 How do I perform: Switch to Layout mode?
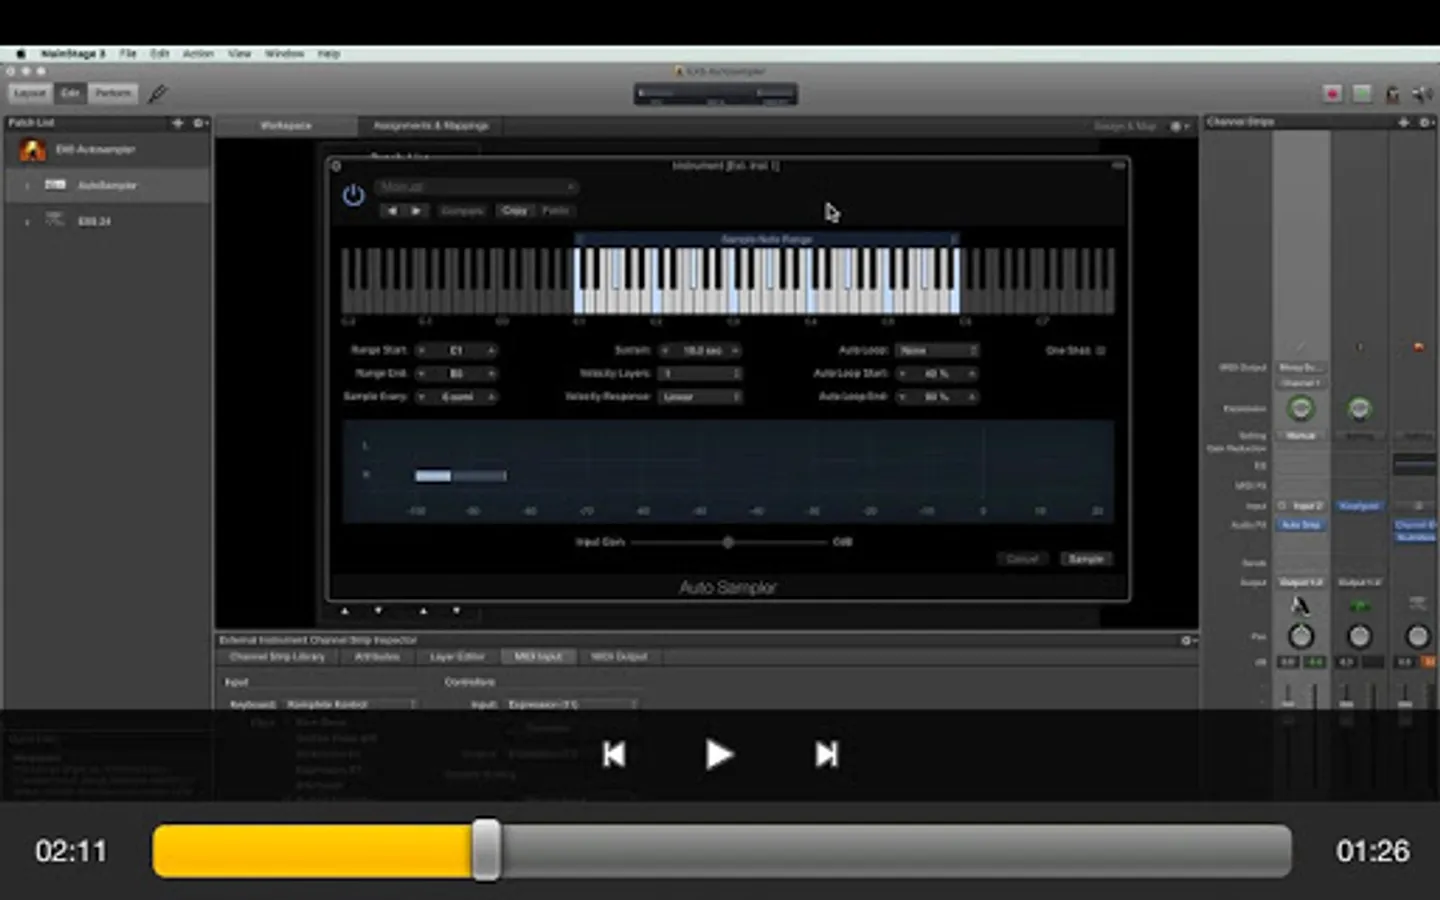coord(30,93)
